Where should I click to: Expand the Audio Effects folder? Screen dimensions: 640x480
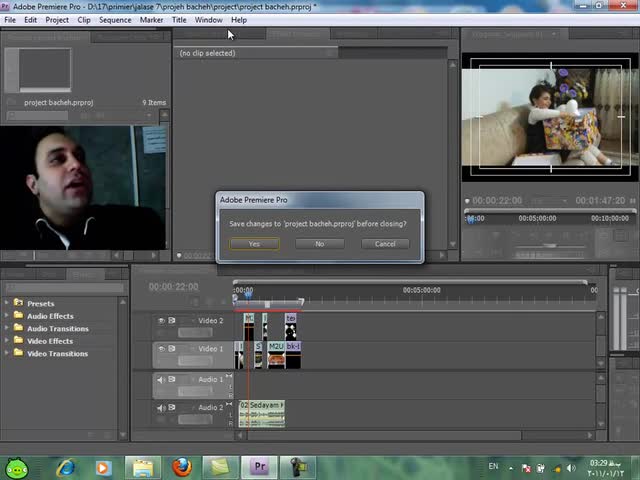[x=7, y=316]
